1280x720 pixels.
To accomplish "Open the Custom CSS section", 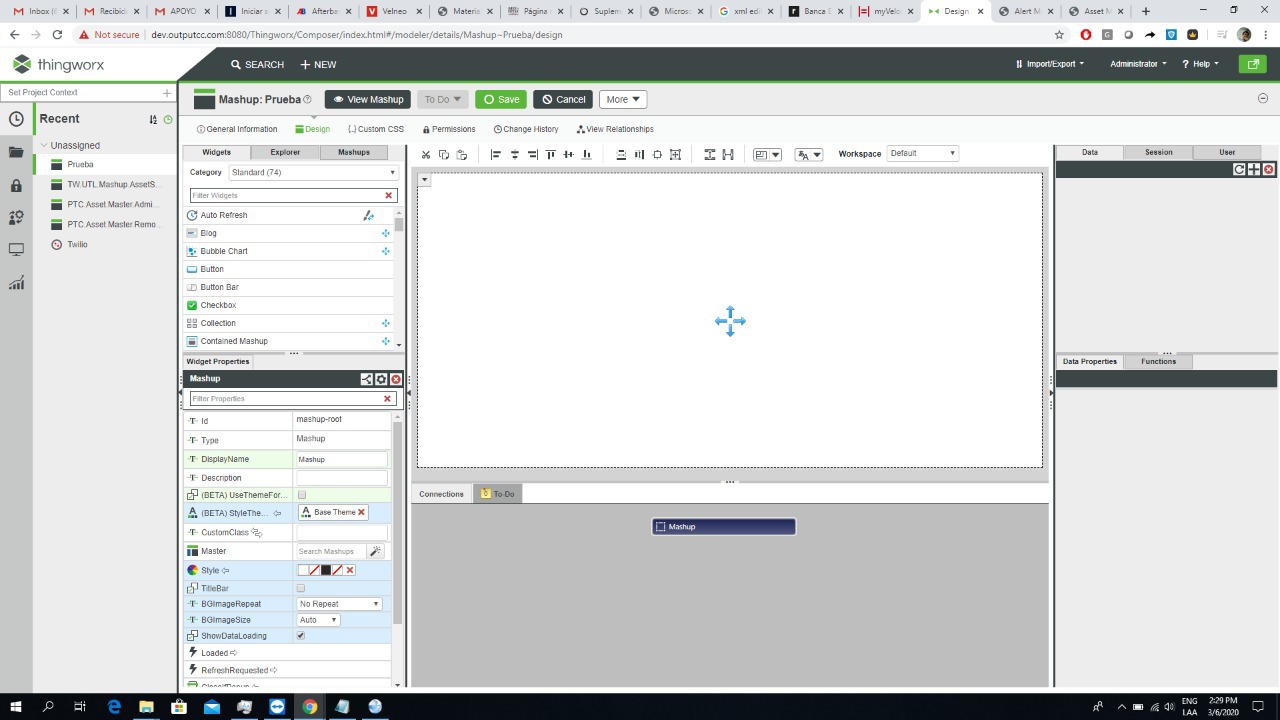I will click(x=376, y=129).
